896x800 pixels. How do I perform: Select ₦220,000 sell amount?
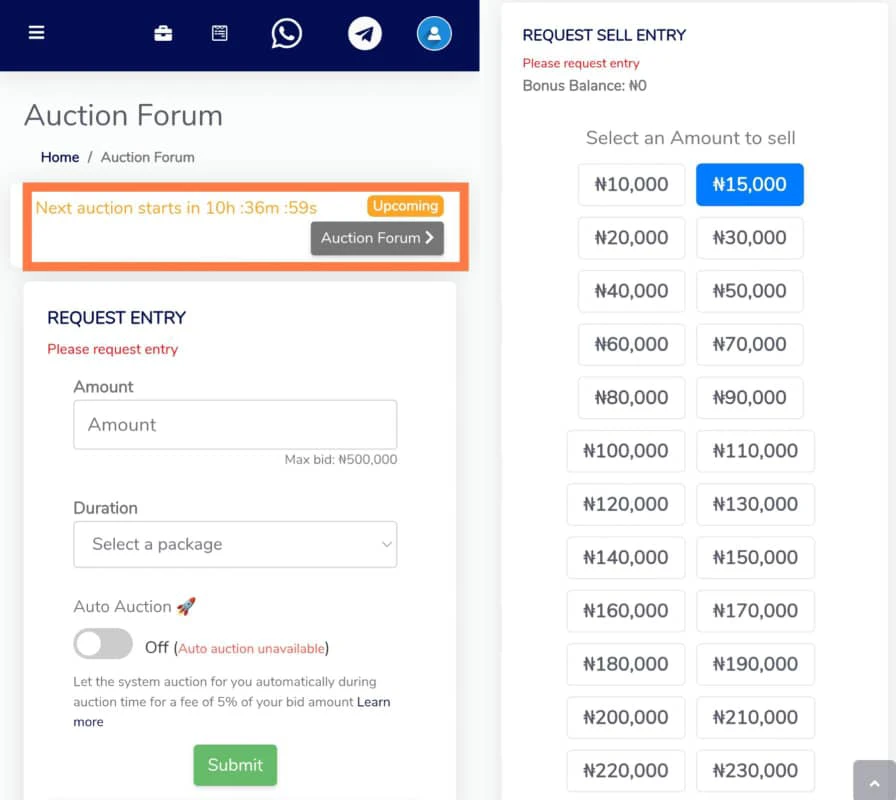click(626, 770)
